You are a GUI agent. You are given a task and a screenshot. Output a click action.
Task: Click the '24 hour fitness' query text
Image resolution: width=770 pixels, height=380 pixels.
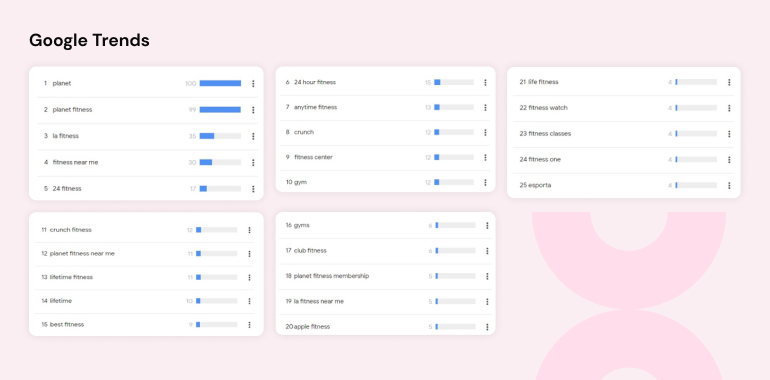click(x=315, y=82)
